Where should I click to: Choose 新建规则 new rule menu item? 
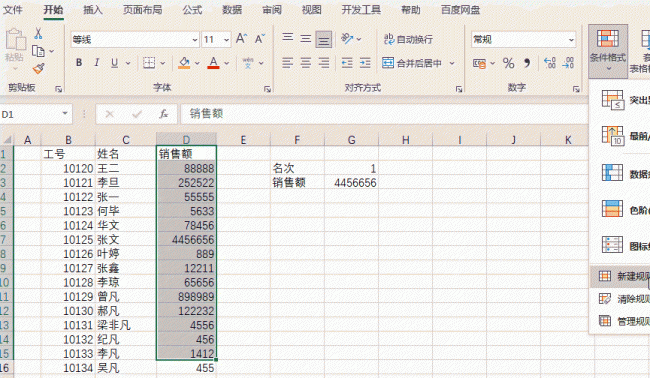620,276
